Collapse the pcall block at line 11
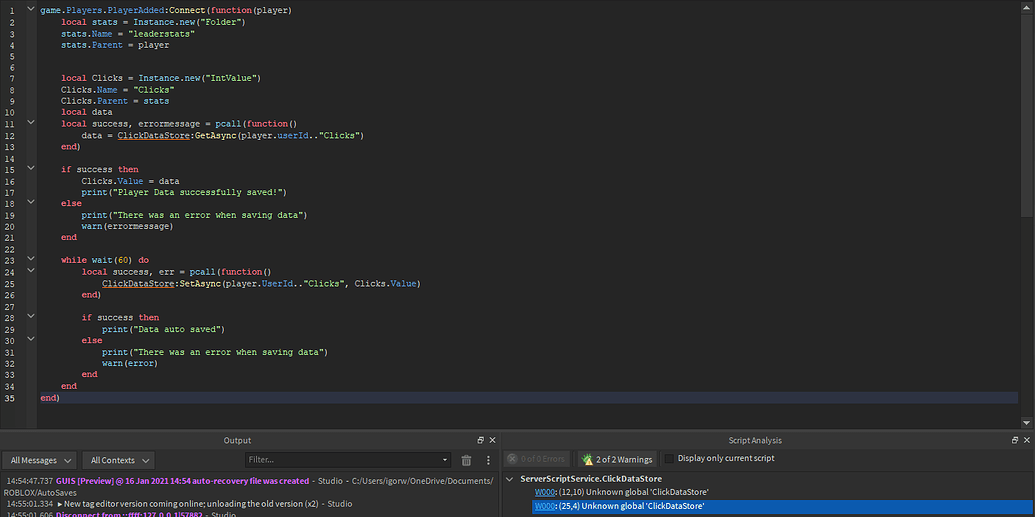Image resolution: width=1035 pixels, height=517 pixels. tap(30, 123)
